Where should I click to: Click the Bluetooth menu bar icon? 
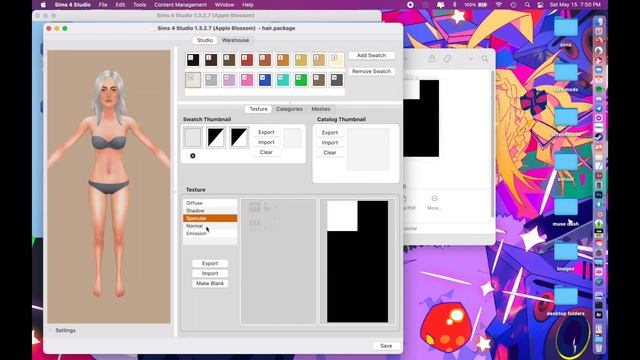pos(455,5)
